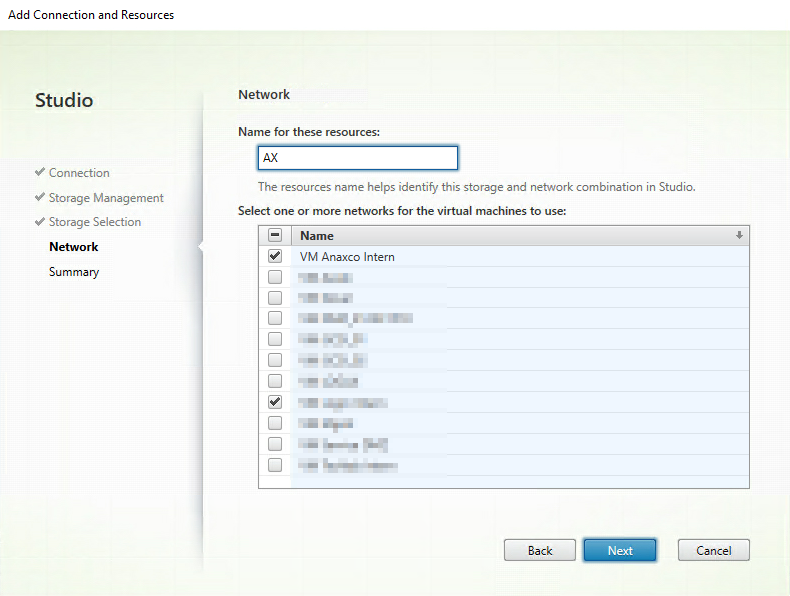Screen dimensions: 790x596
Task: Jump to the Summary step
Action: pos(74,272)
